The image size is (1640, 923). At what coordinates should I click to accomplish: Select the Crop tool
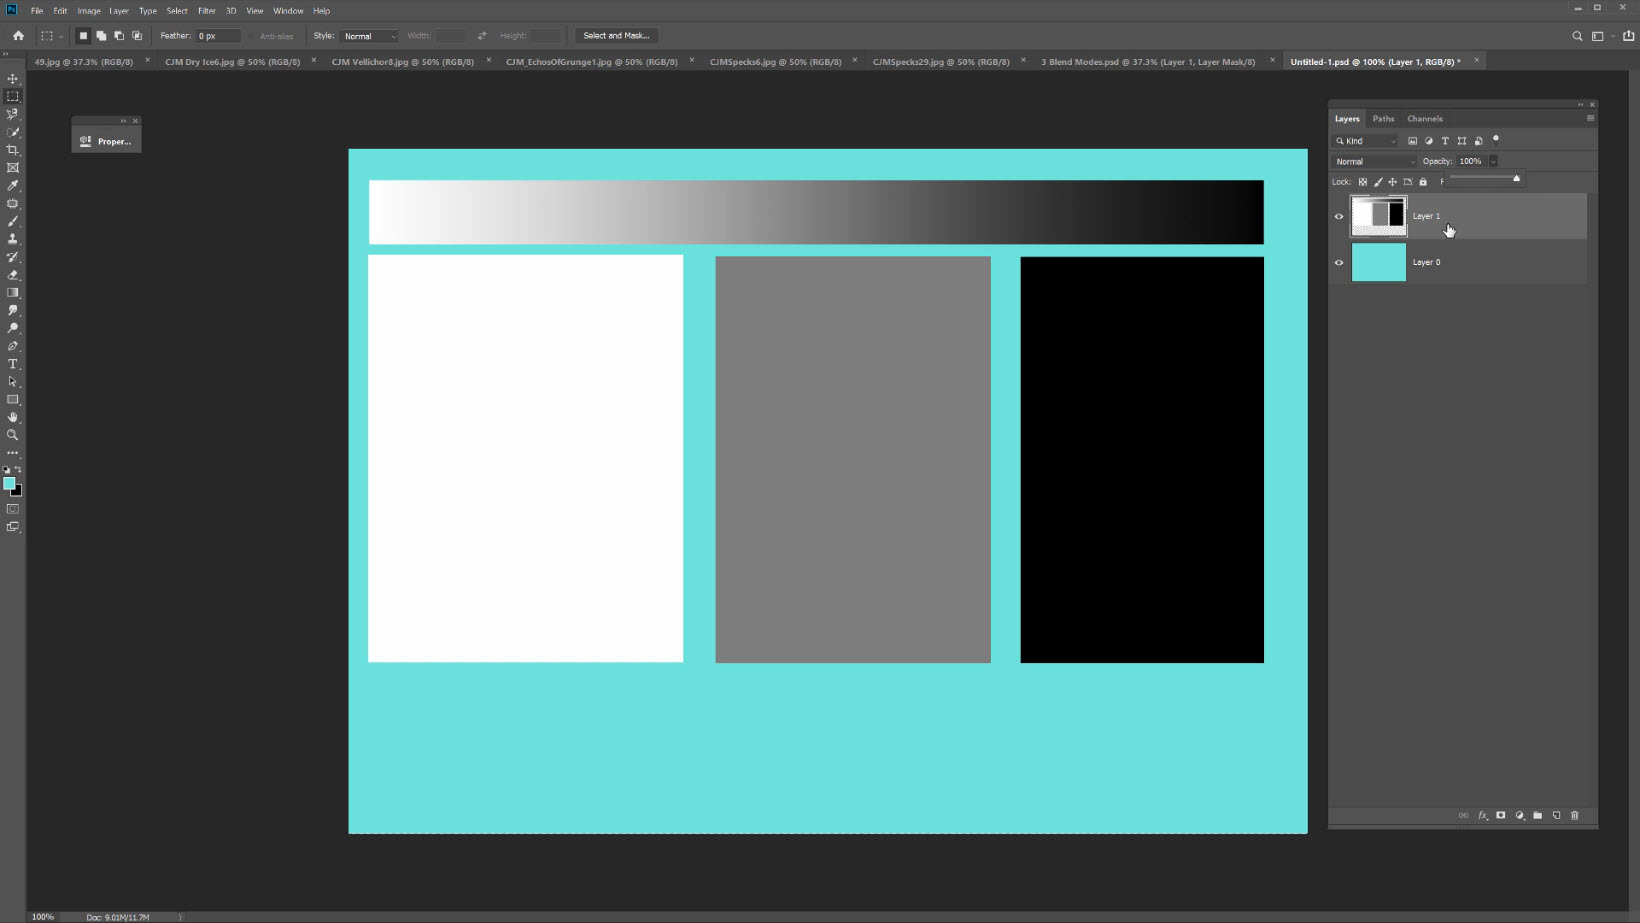[x=13, y=150]
